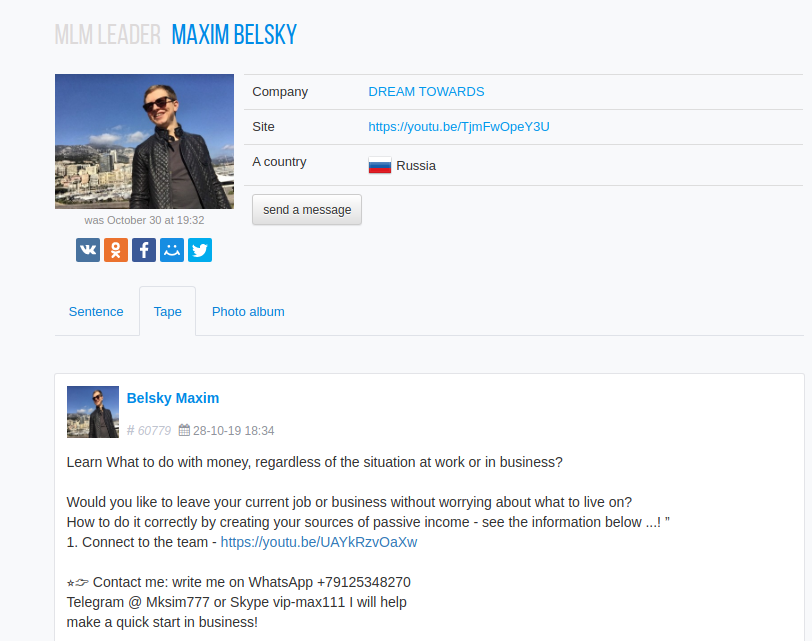Open the DREAM TOWARDS company link

tap(426, 92)
